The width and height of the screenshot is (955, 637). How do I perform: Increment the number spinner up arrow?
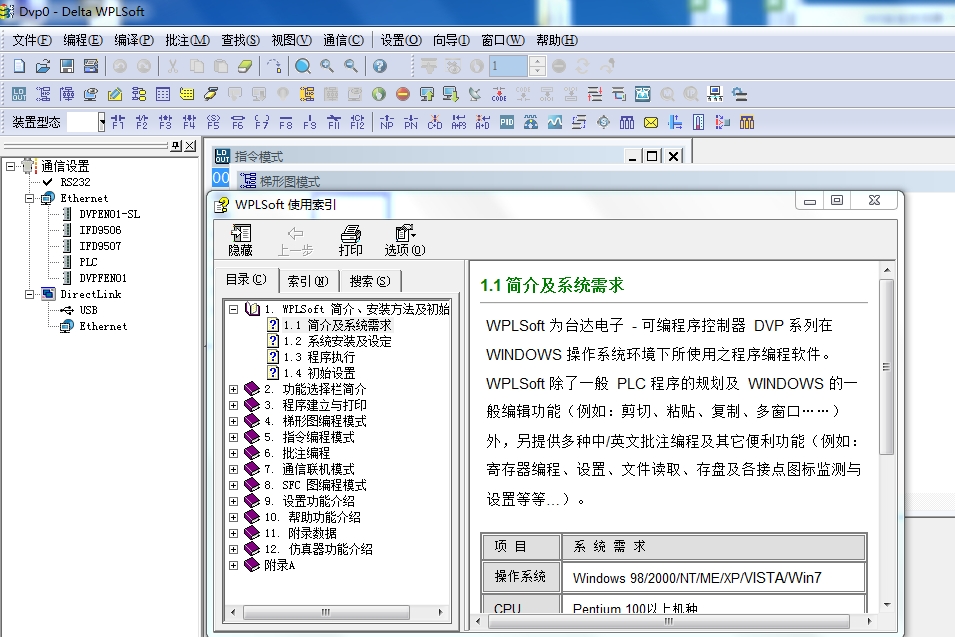pyautogui.click(x=537, y=61)
